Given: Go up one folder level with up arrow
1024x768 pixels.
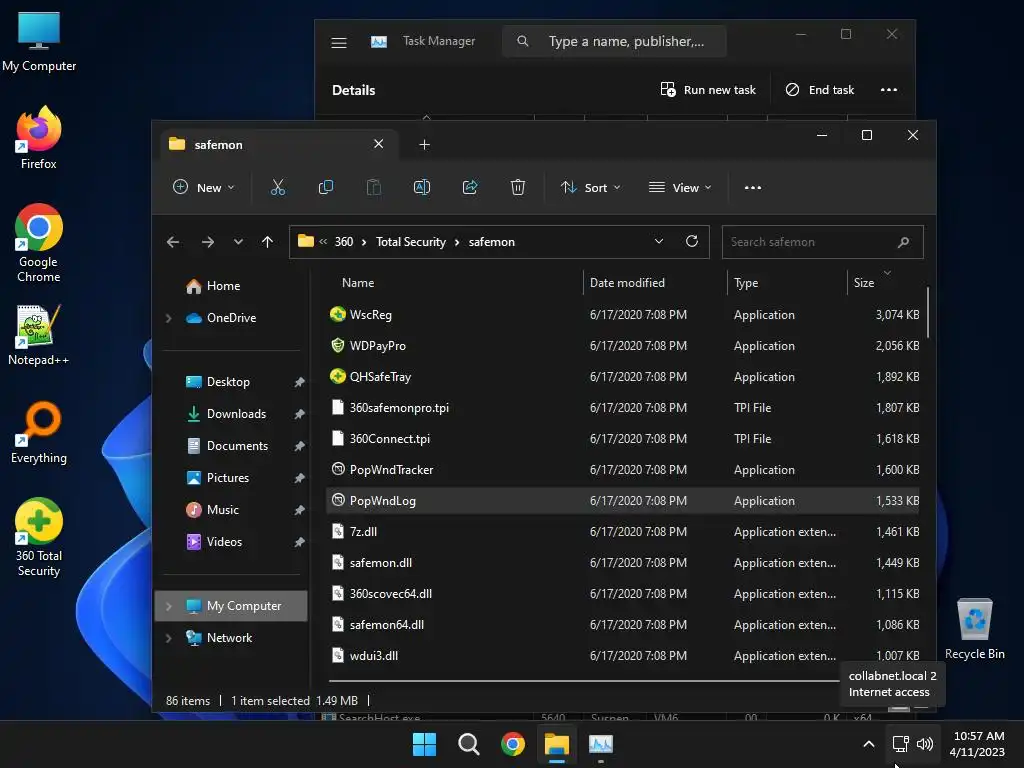Looking at the screenshot, I should tap(267, 242).
